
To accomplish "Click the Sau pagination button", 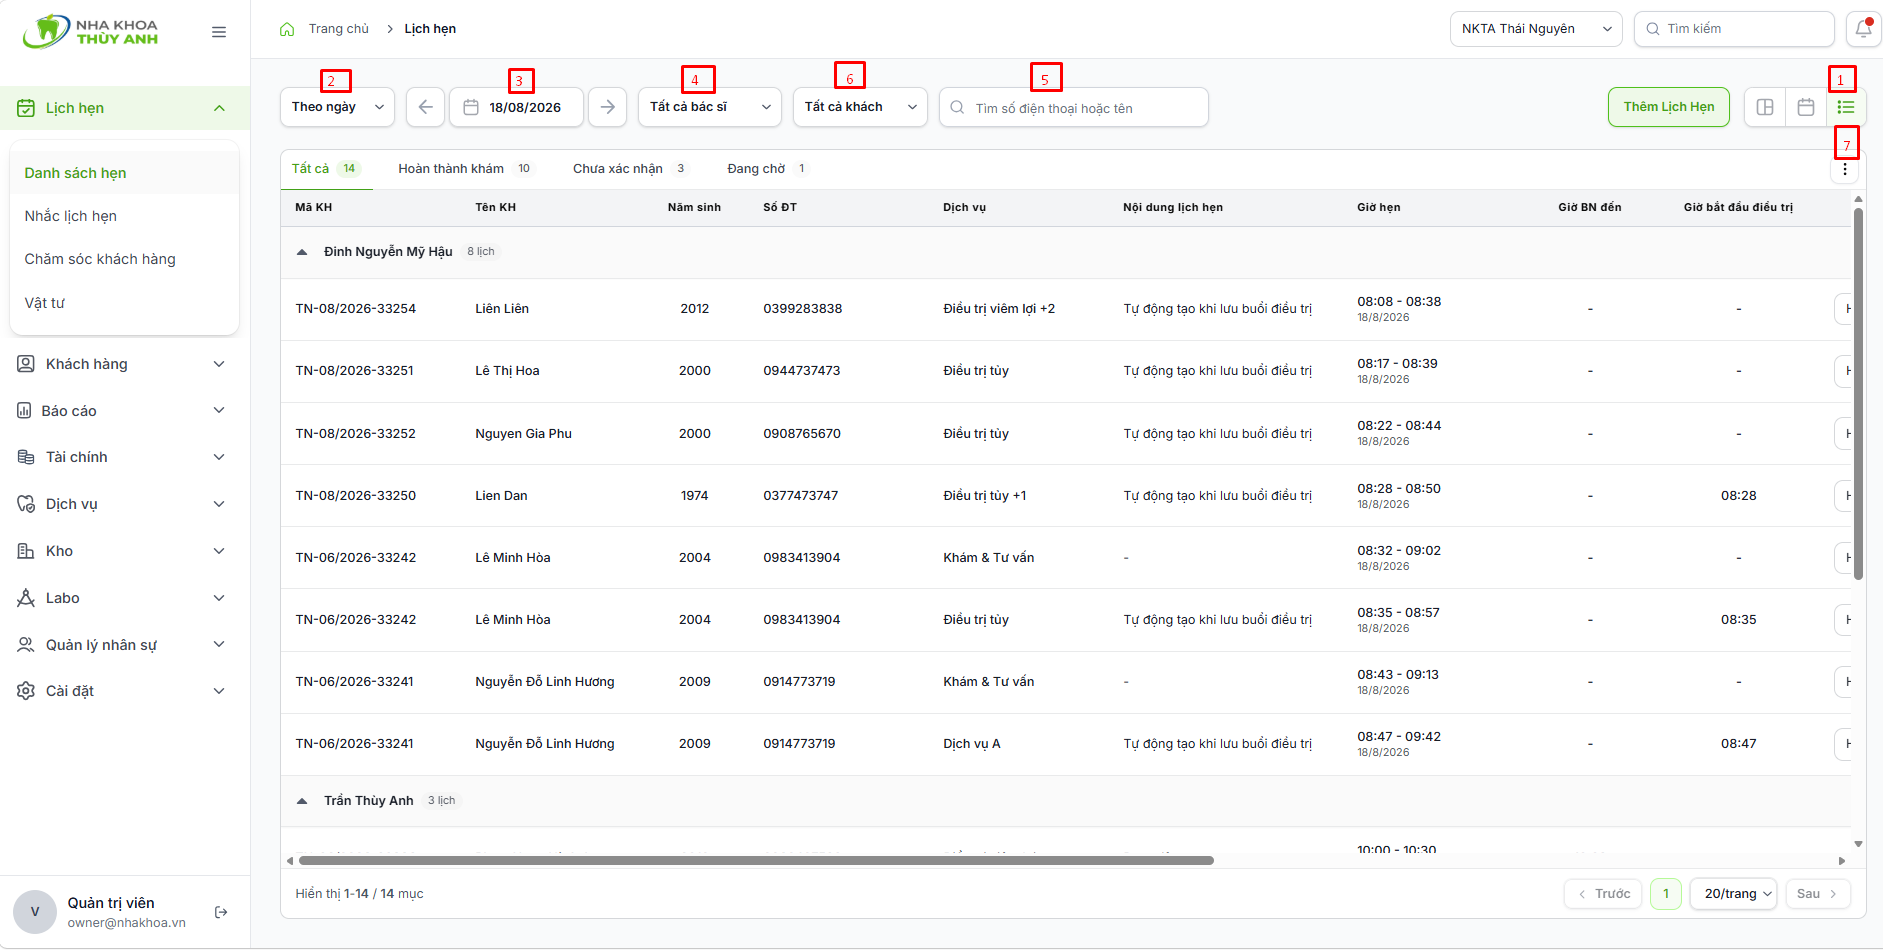I will point(1817,894).
